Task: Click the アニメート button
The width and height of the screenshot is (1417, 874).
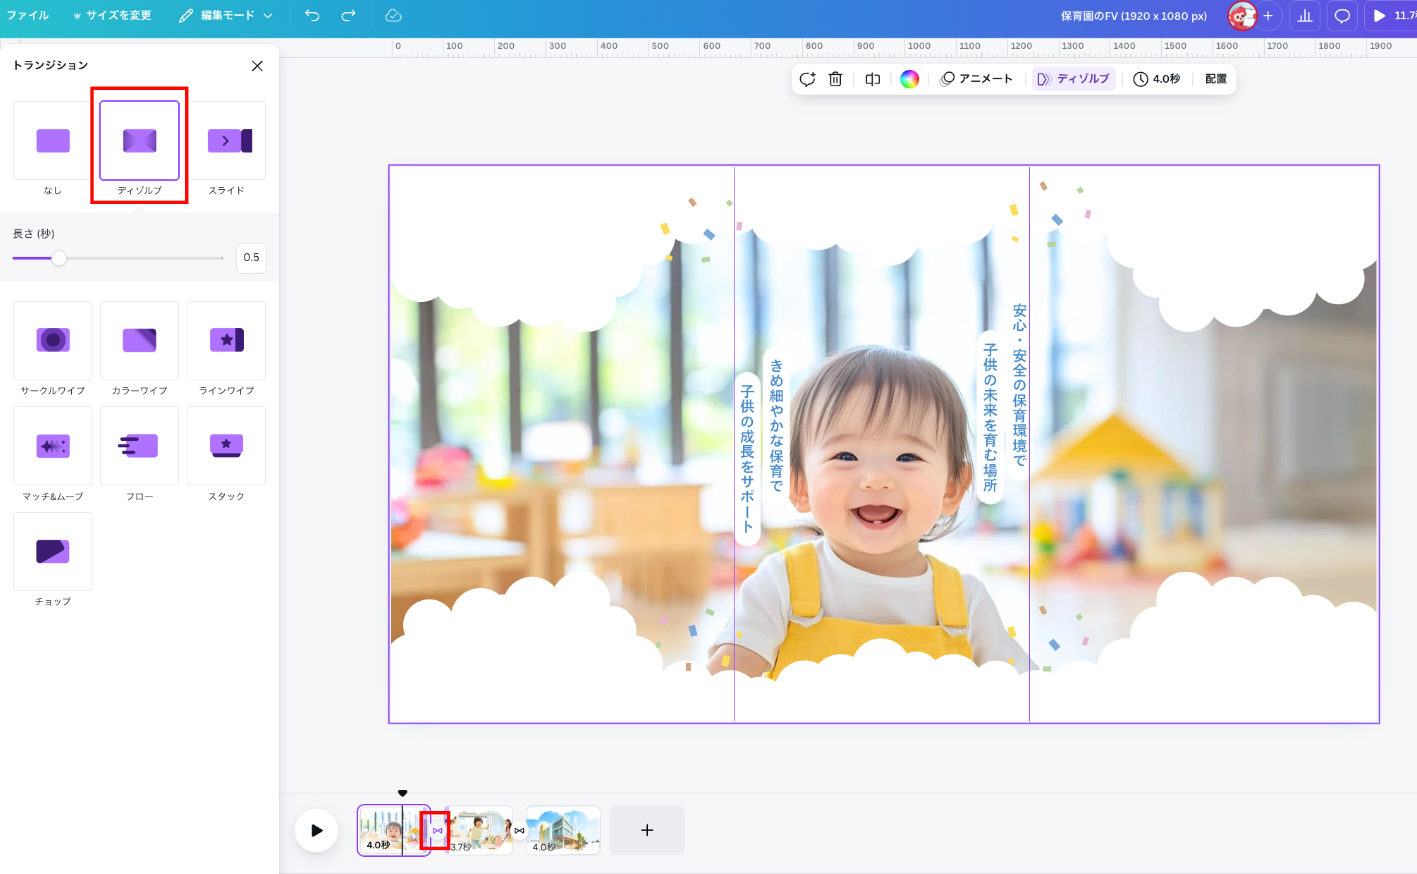Action: click(977, 79)
